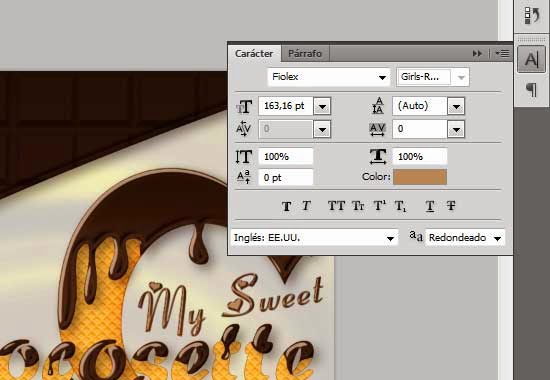Open the Inglés: EE.UU. language dropdown
The image size is (550, 380).
[x=314, y=238]
